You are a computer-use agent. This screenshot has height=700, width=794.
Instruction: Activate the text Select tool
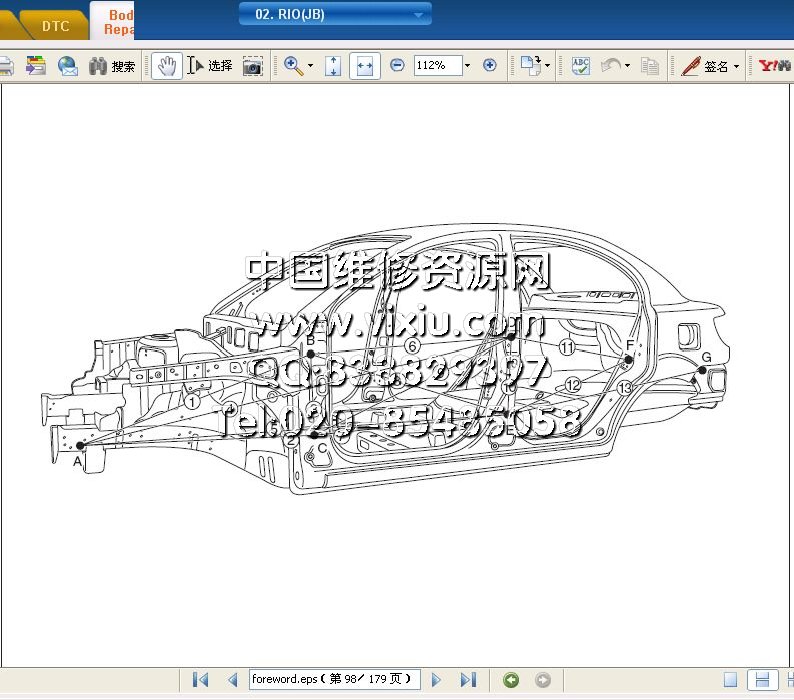[x=211, y=66]
